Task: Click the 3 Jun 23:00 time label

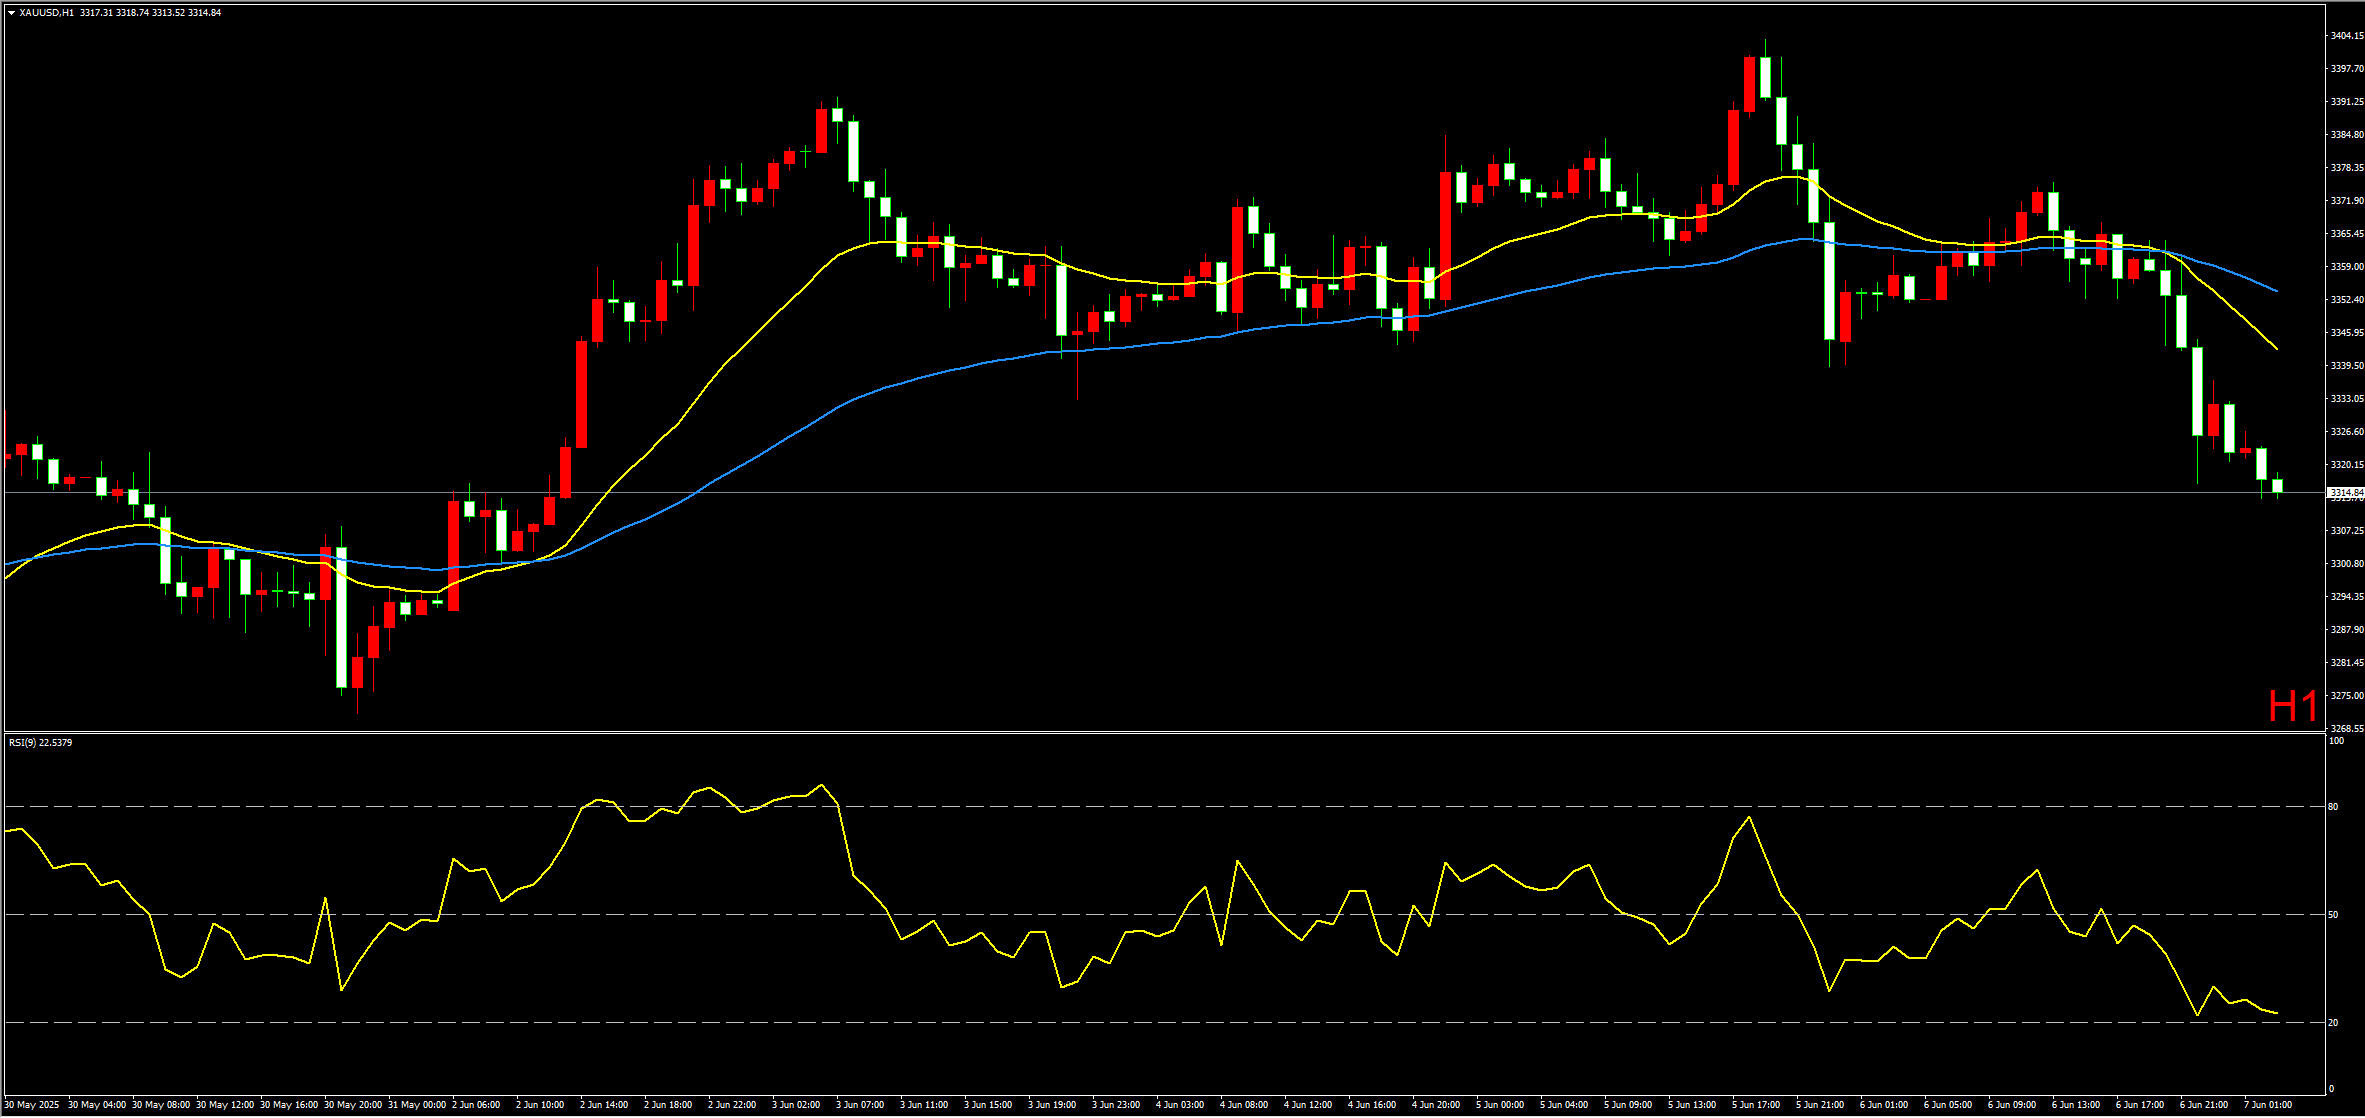Action: 1116,1105
